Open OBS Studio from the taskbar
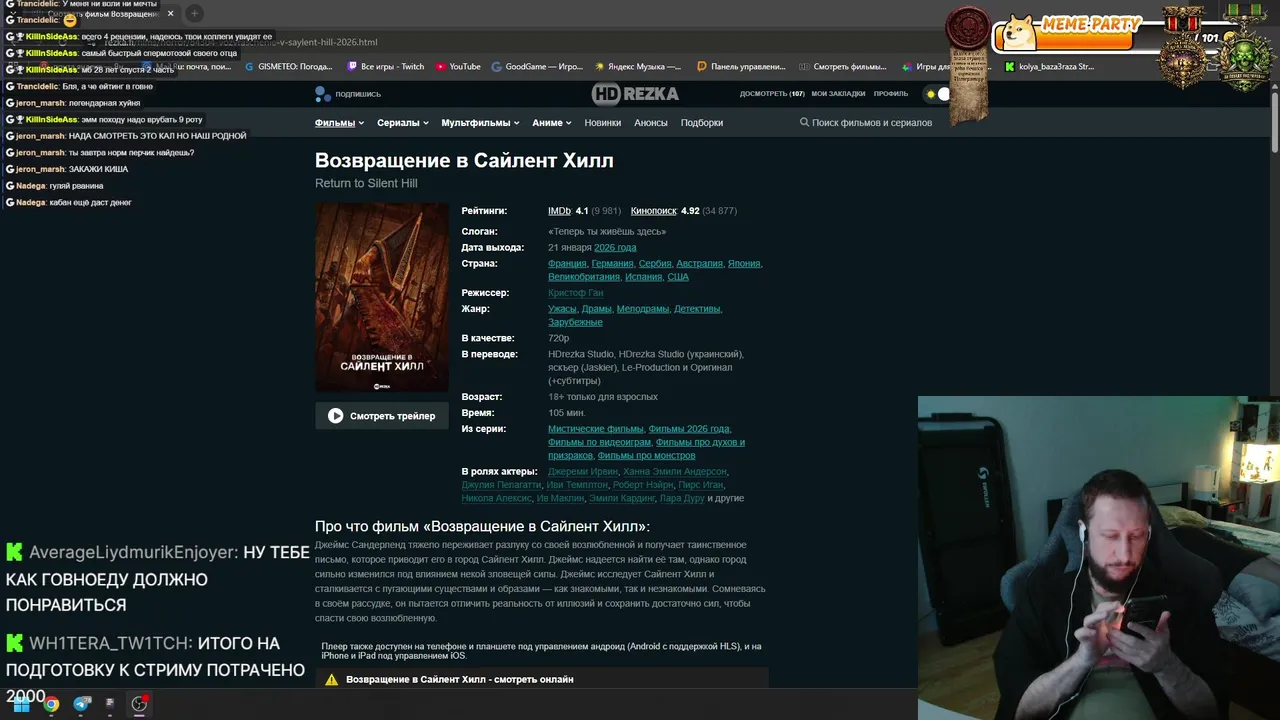 [139, 704]
